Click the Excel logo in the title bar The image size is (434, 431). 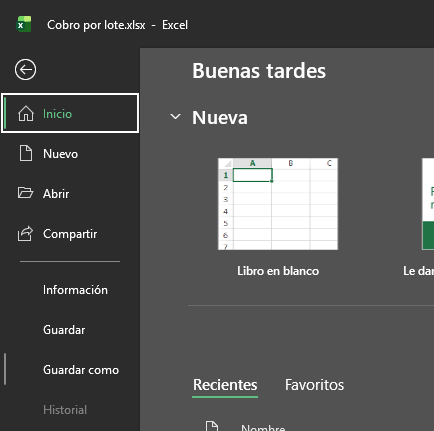pos(24,24)
